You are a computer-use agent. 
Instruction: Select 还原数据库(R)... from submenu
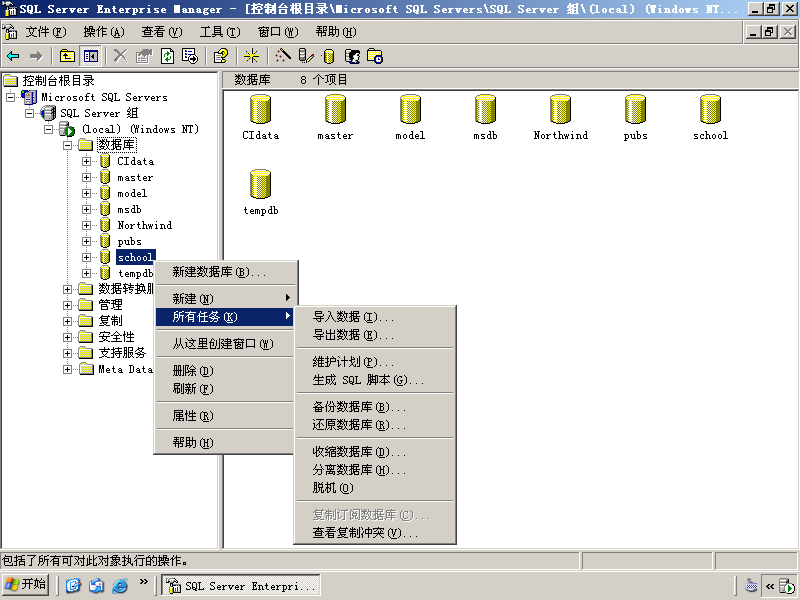point(374,425)
